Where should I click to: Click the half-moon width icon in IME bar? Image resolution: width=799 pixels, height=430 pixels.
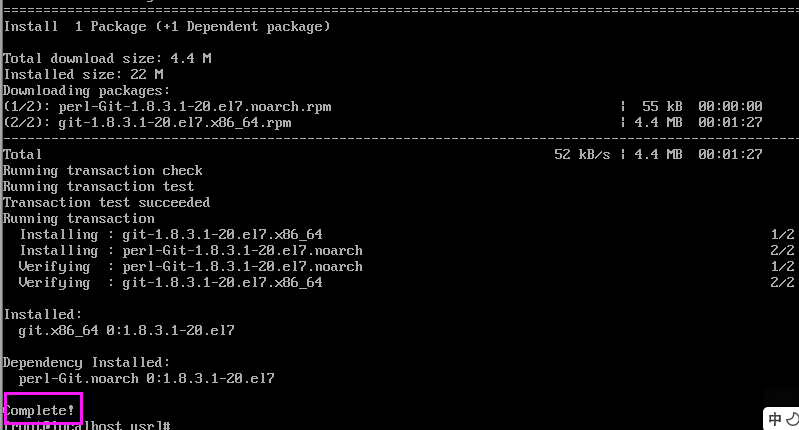(x=792, y=419)
